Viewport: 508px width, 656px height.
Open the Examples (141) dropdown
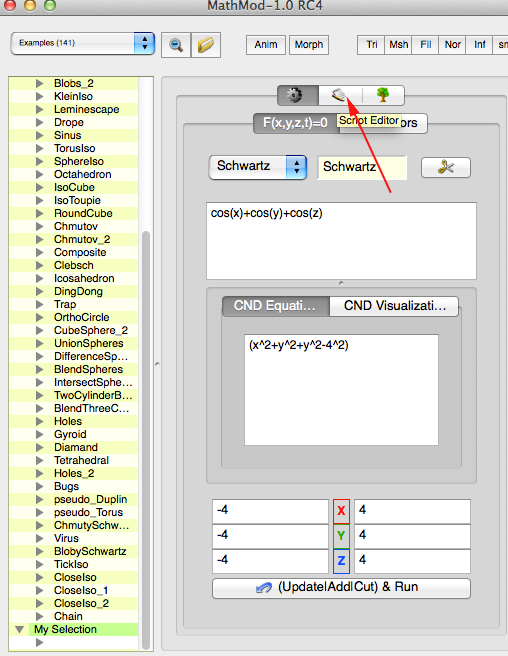click(x=83, y=43)
